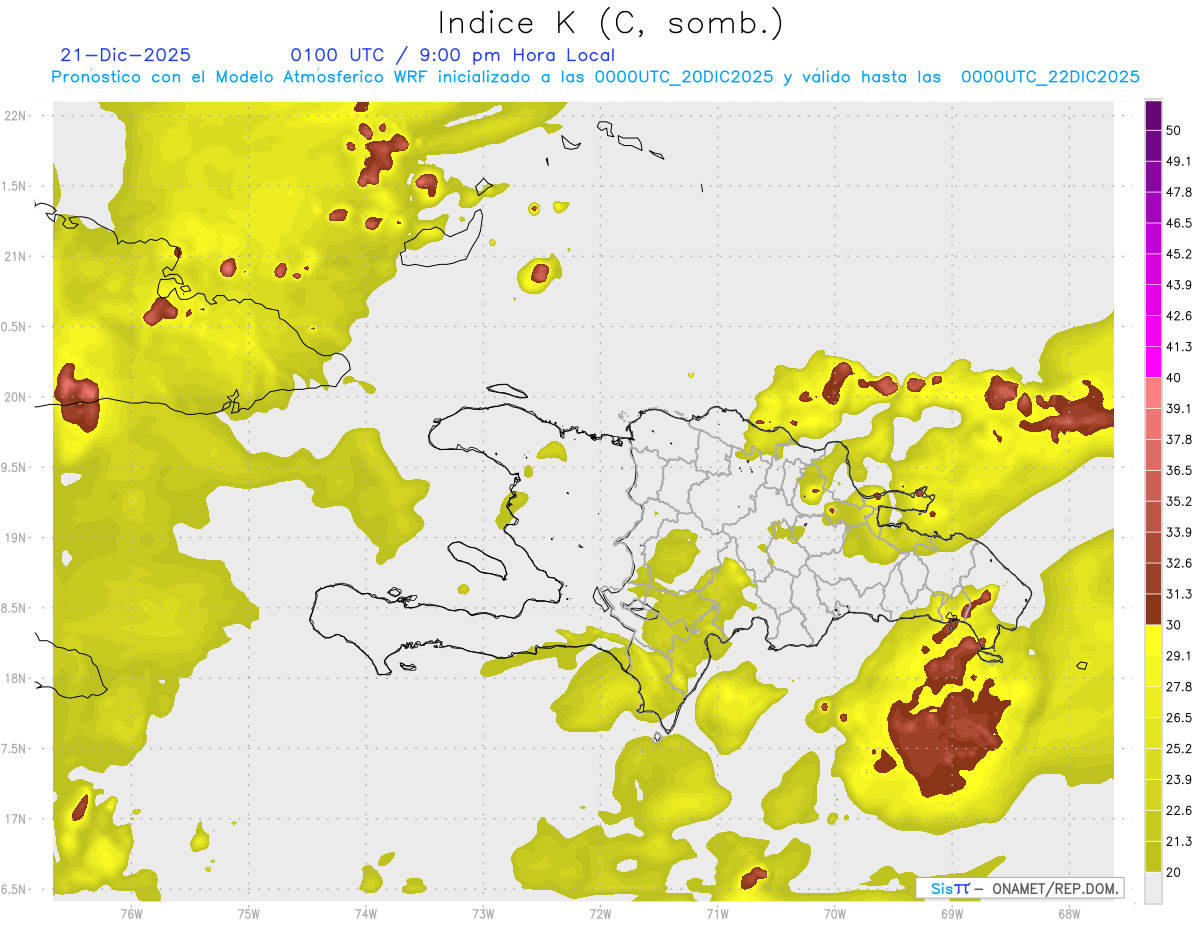Click the "20N" latitude label
This screenshot has width=1200, height=927.
pos(15,397)
